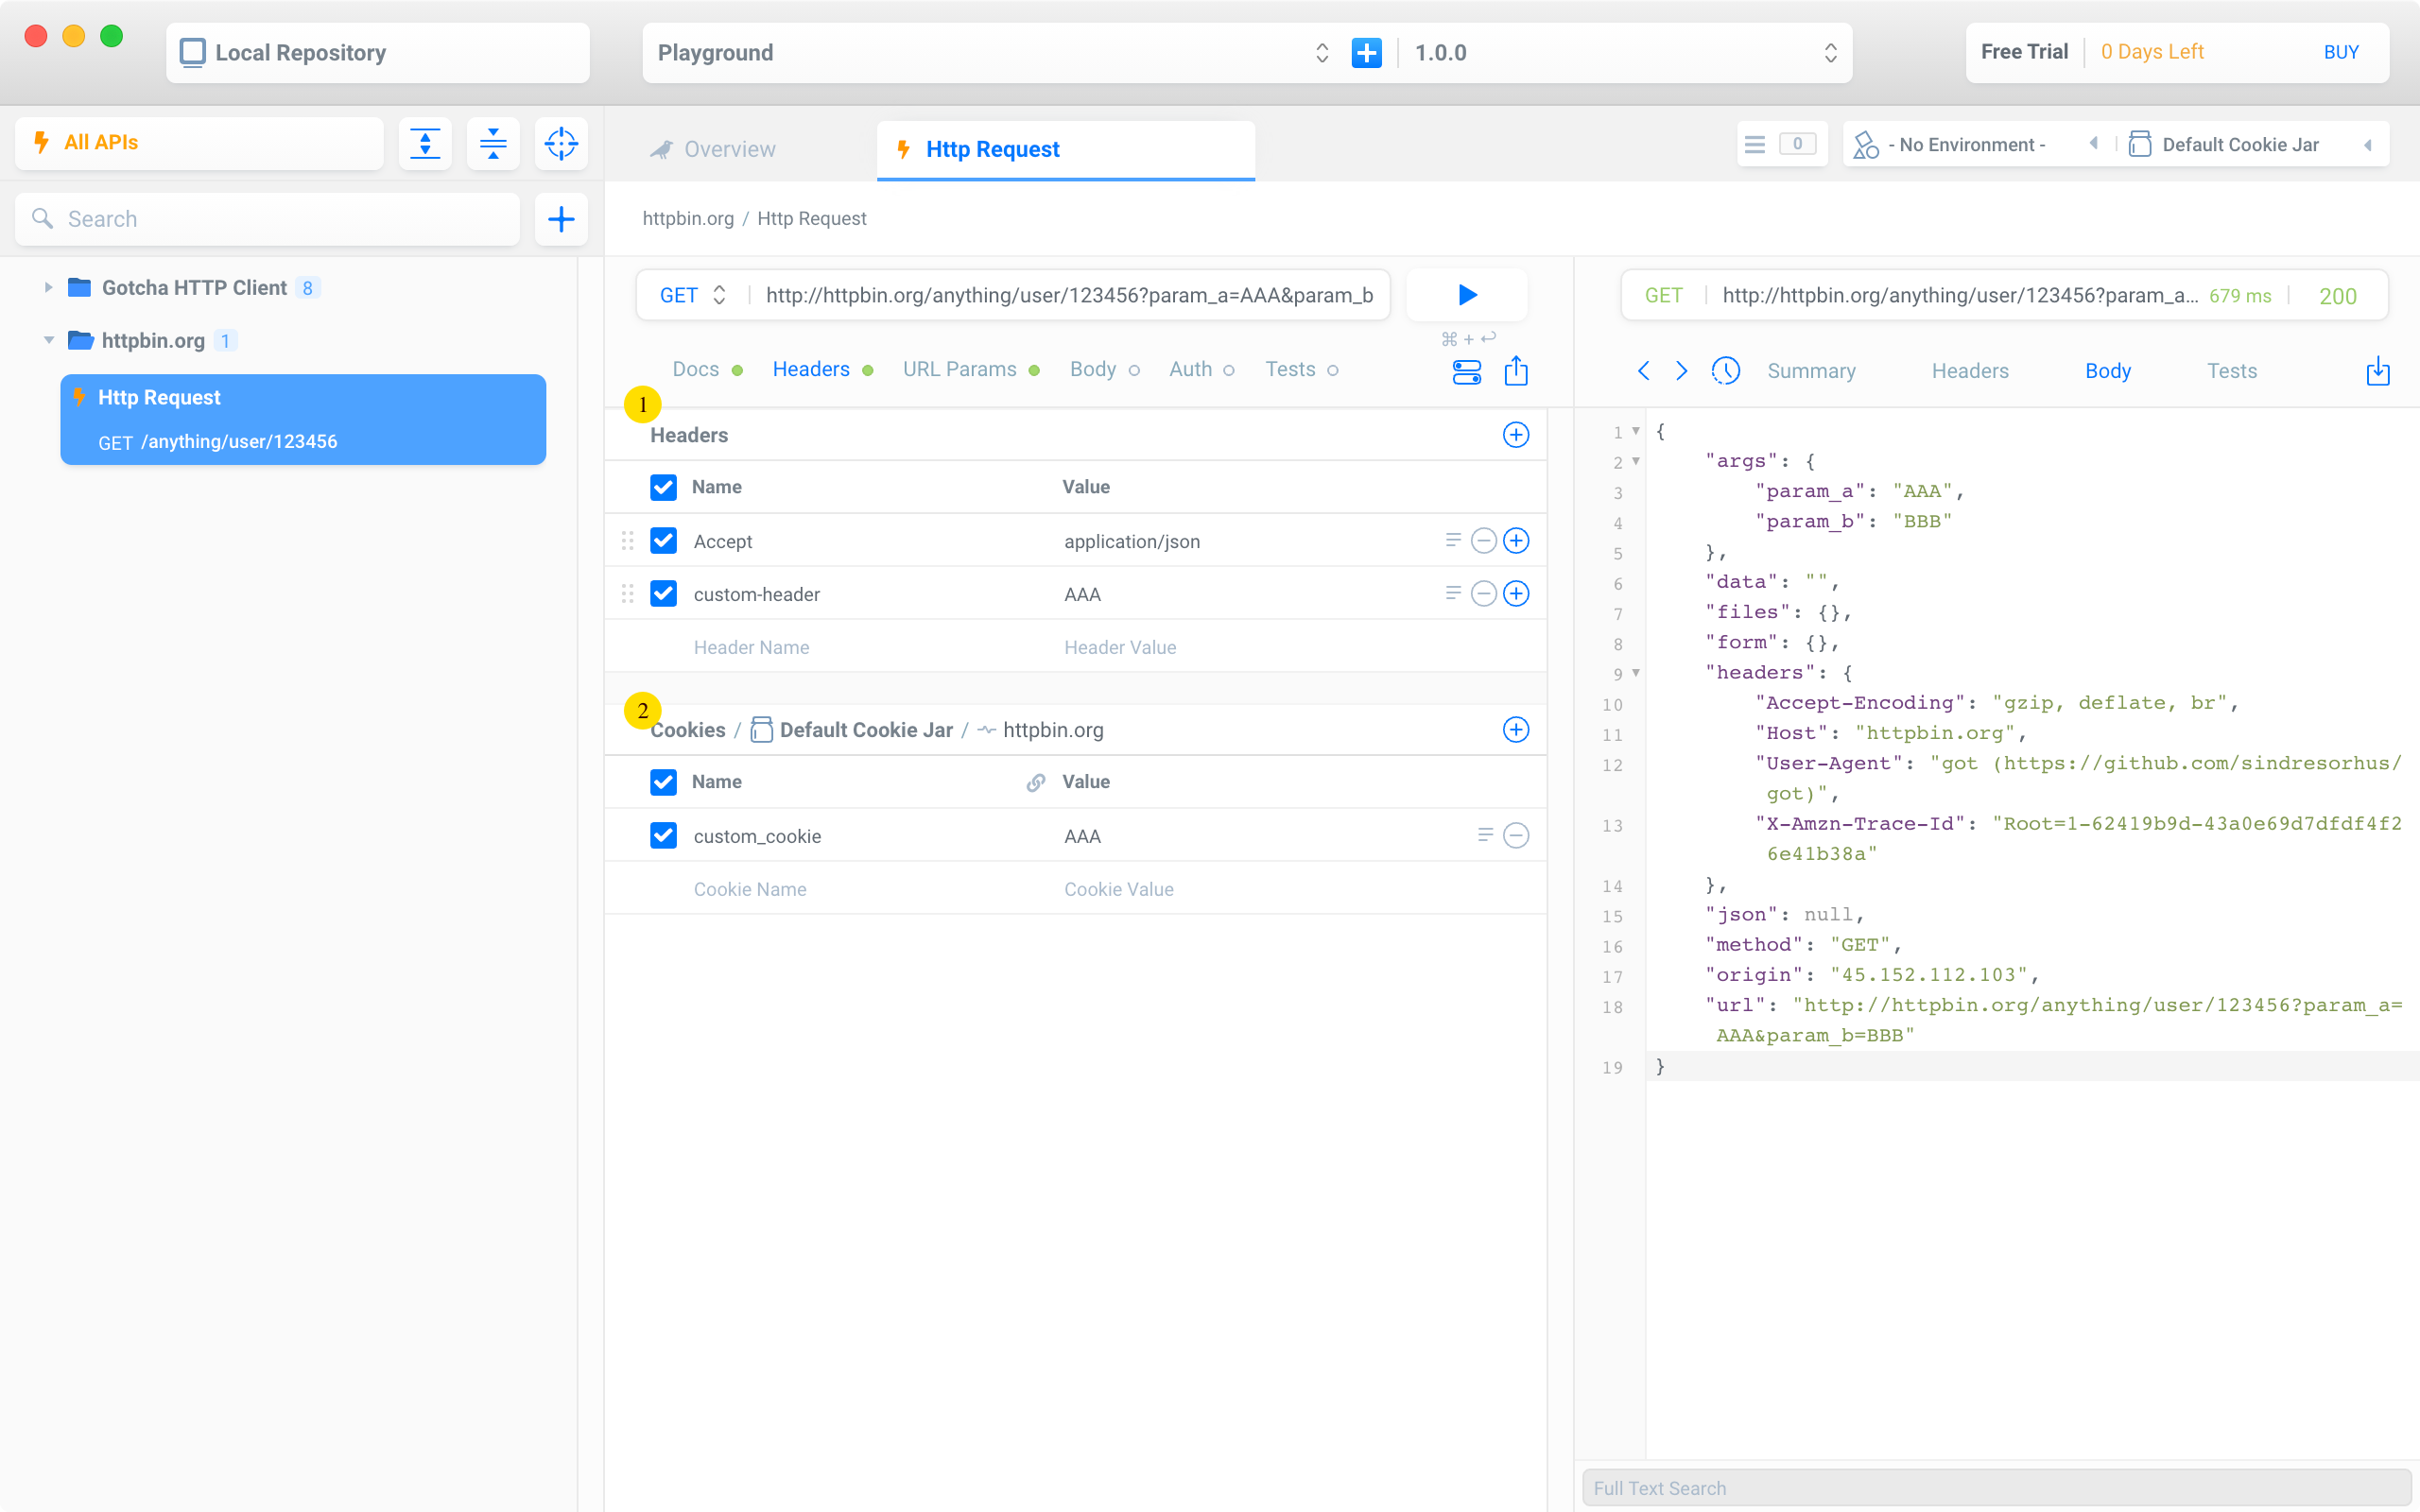The height and width of the screenshot is (1512, 2420).
Task: Click the collapse all tree icon
Action: [493, 143]
